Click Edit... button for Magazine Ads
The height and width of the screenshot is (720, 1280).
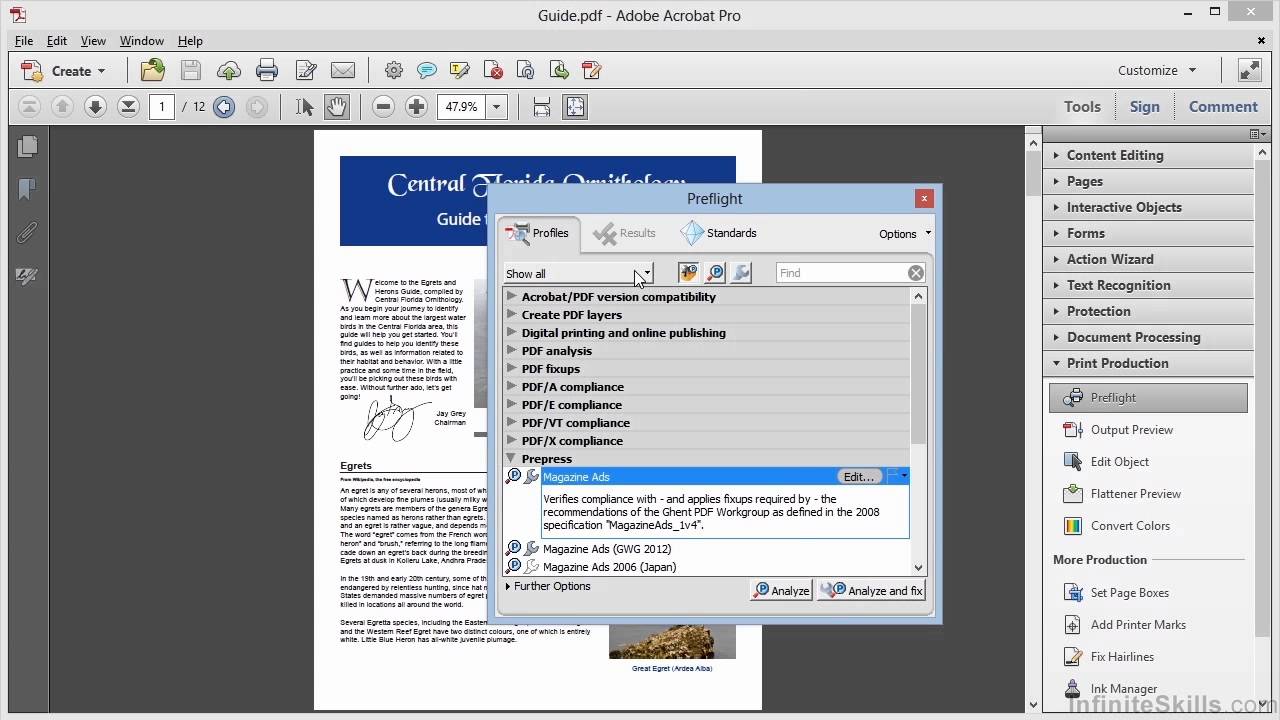[x=860, y=476]
